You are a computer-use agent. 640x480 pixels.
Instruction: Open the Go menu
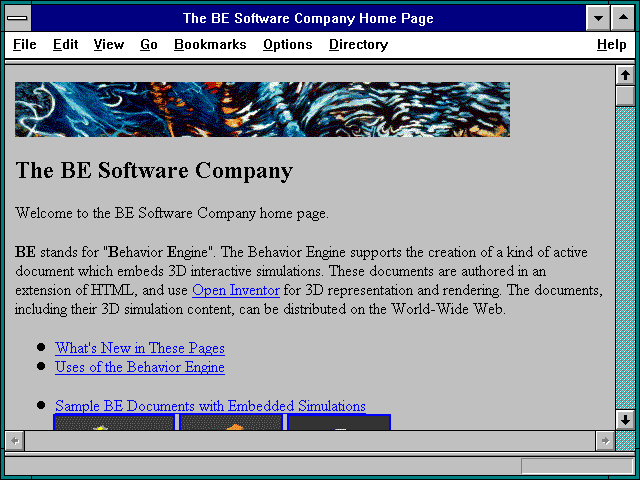pyautogui.click(x=149, y=44)
